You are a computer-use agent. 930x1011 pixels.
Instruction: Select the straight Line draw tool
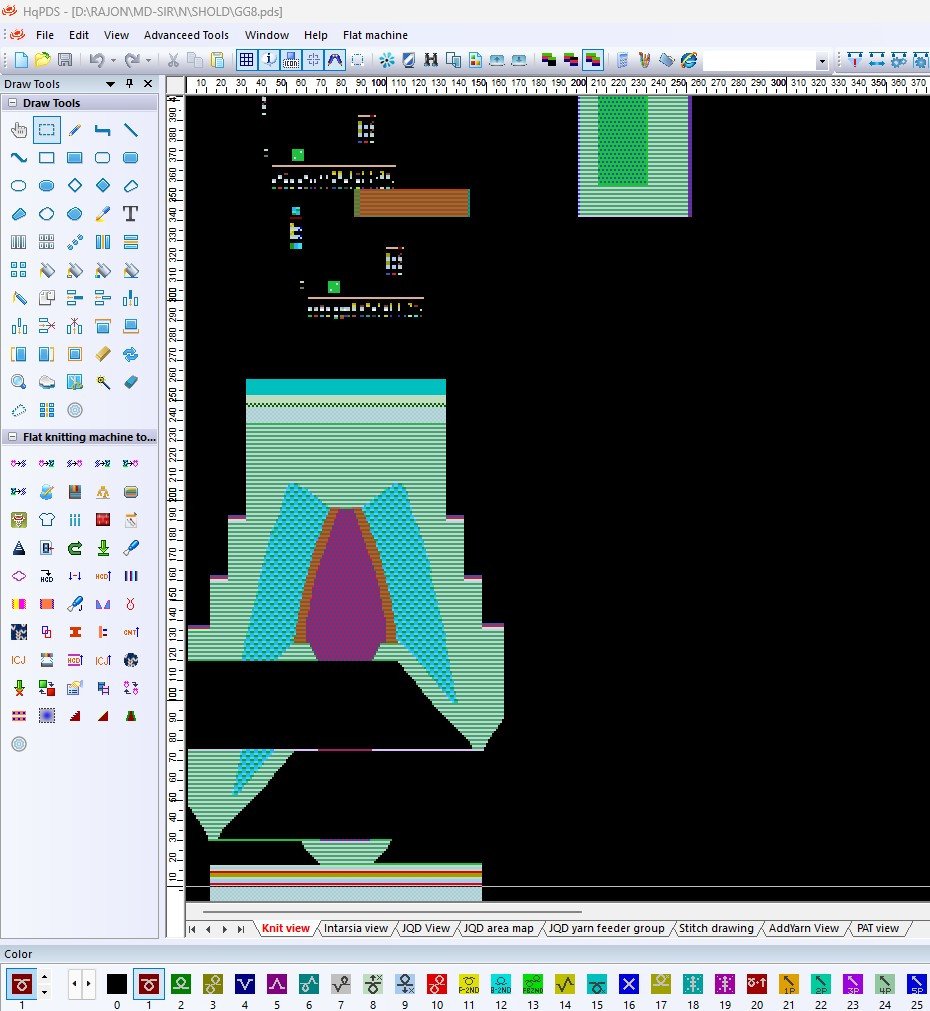pos(130,130)
